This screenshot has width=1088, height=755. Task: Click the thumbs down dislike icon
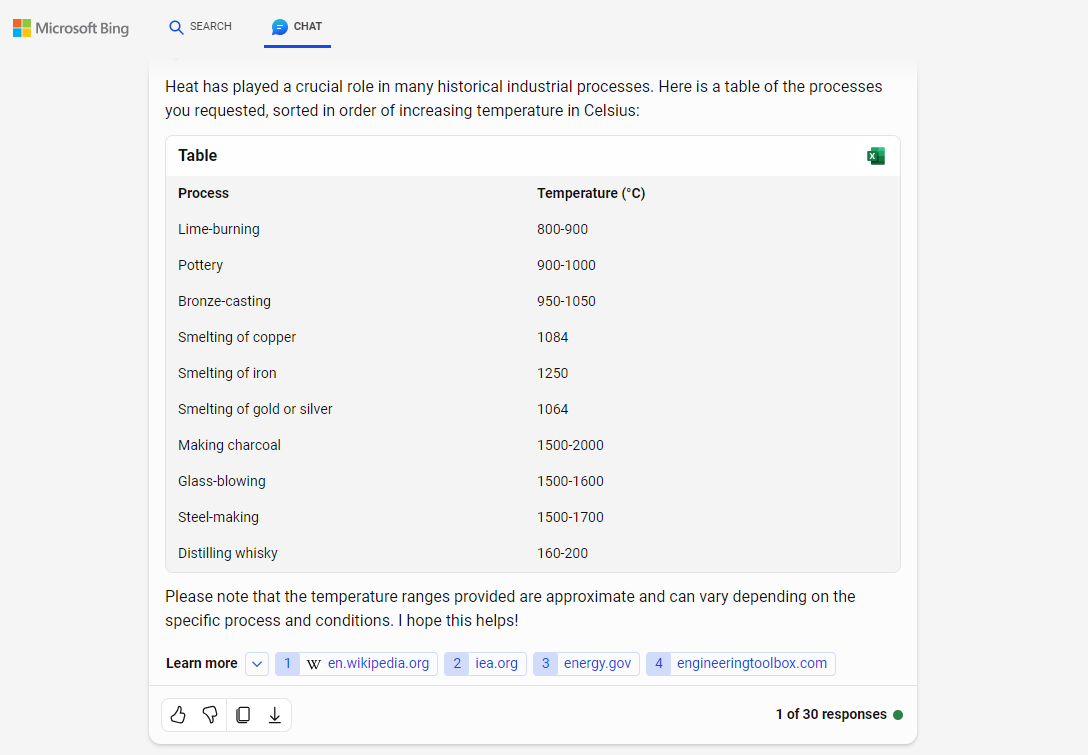(210, 714)
